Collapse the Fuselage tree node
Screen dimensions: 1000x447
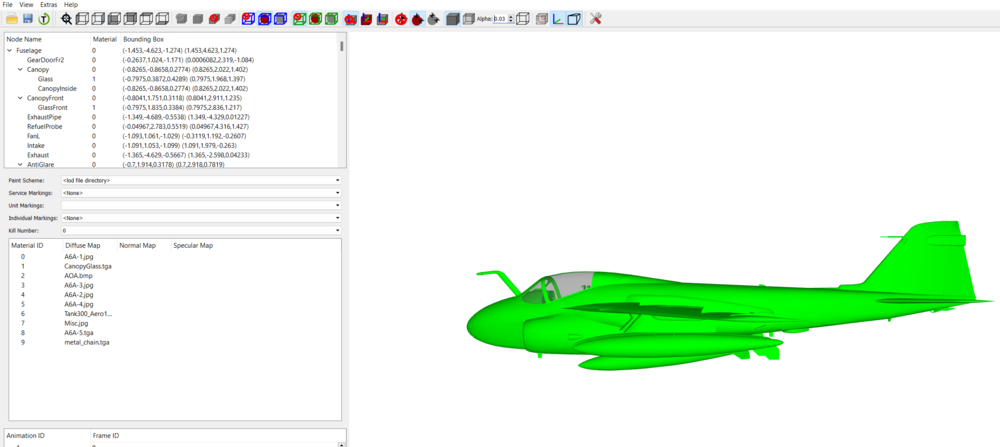9,50
